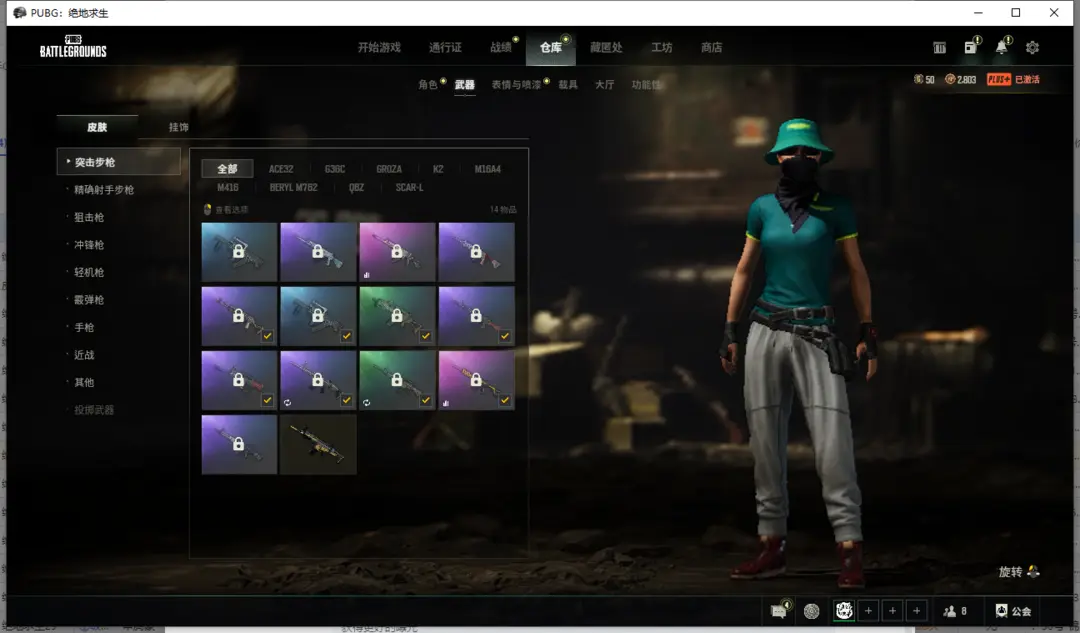The image size is (1080, 633).
Task: Select 其他 category
Action: [84, 382]
